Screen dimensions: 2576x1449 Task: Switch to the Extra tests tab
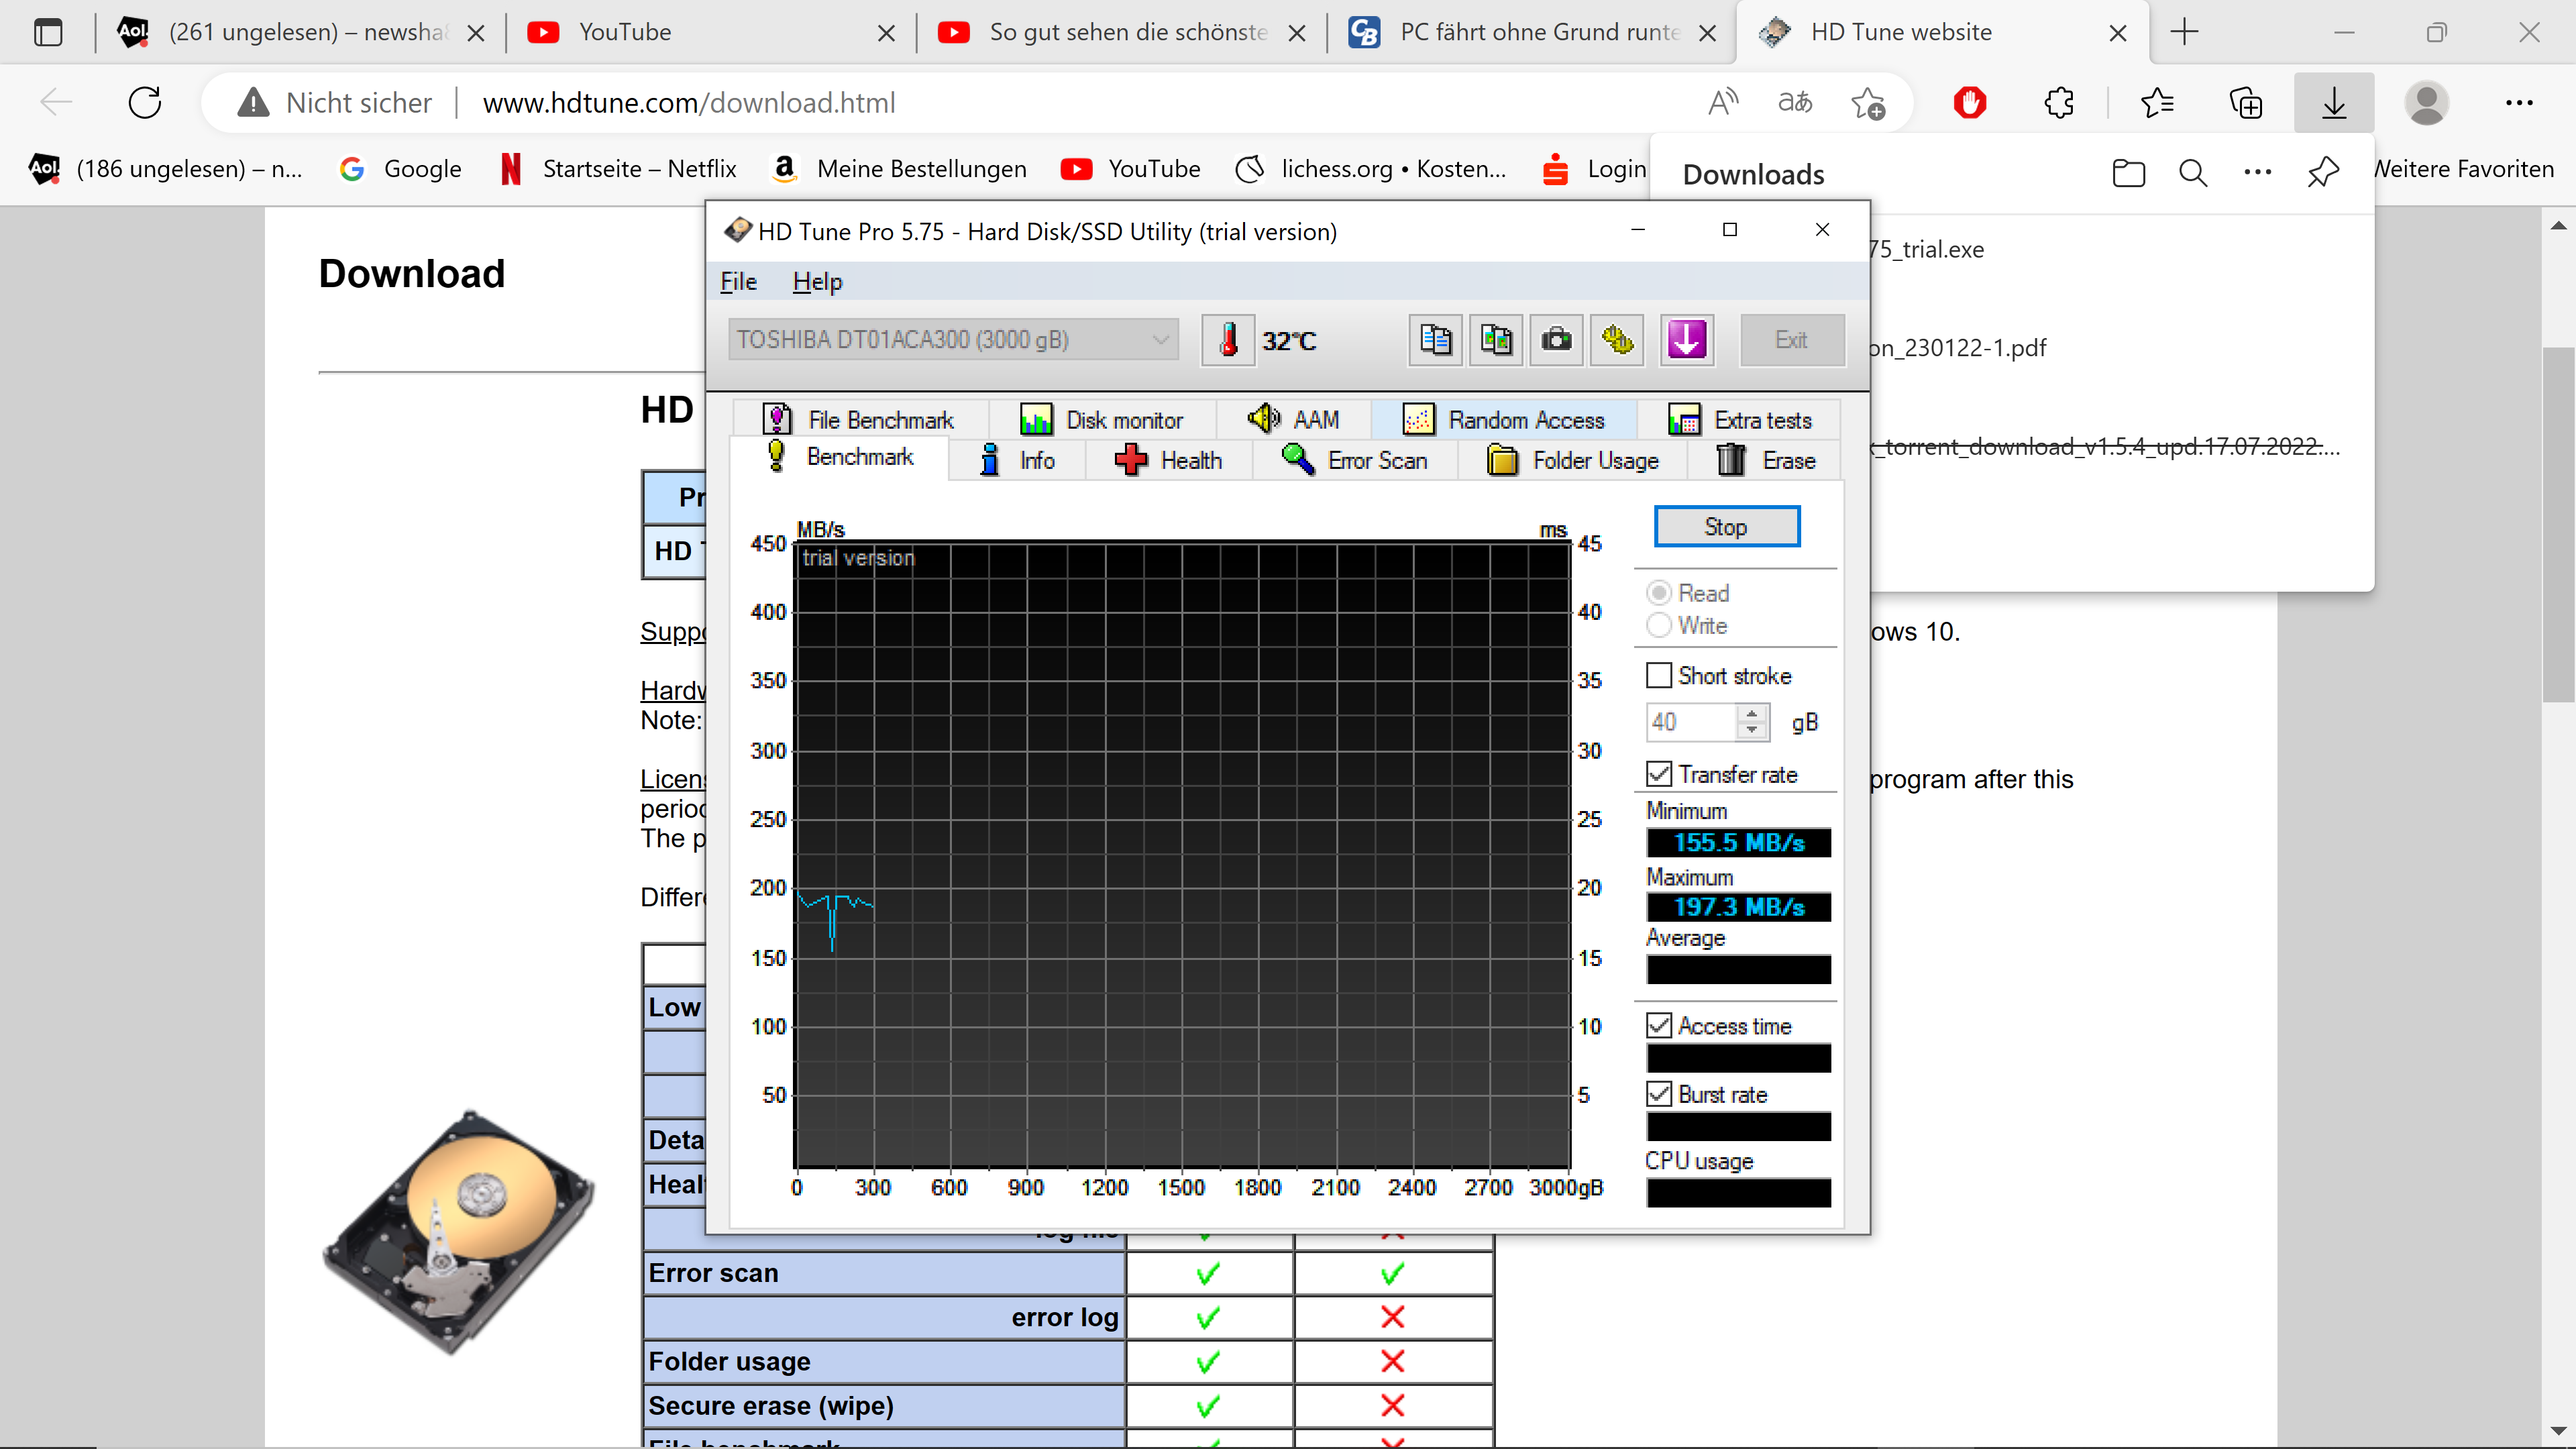pos(1740,420)
